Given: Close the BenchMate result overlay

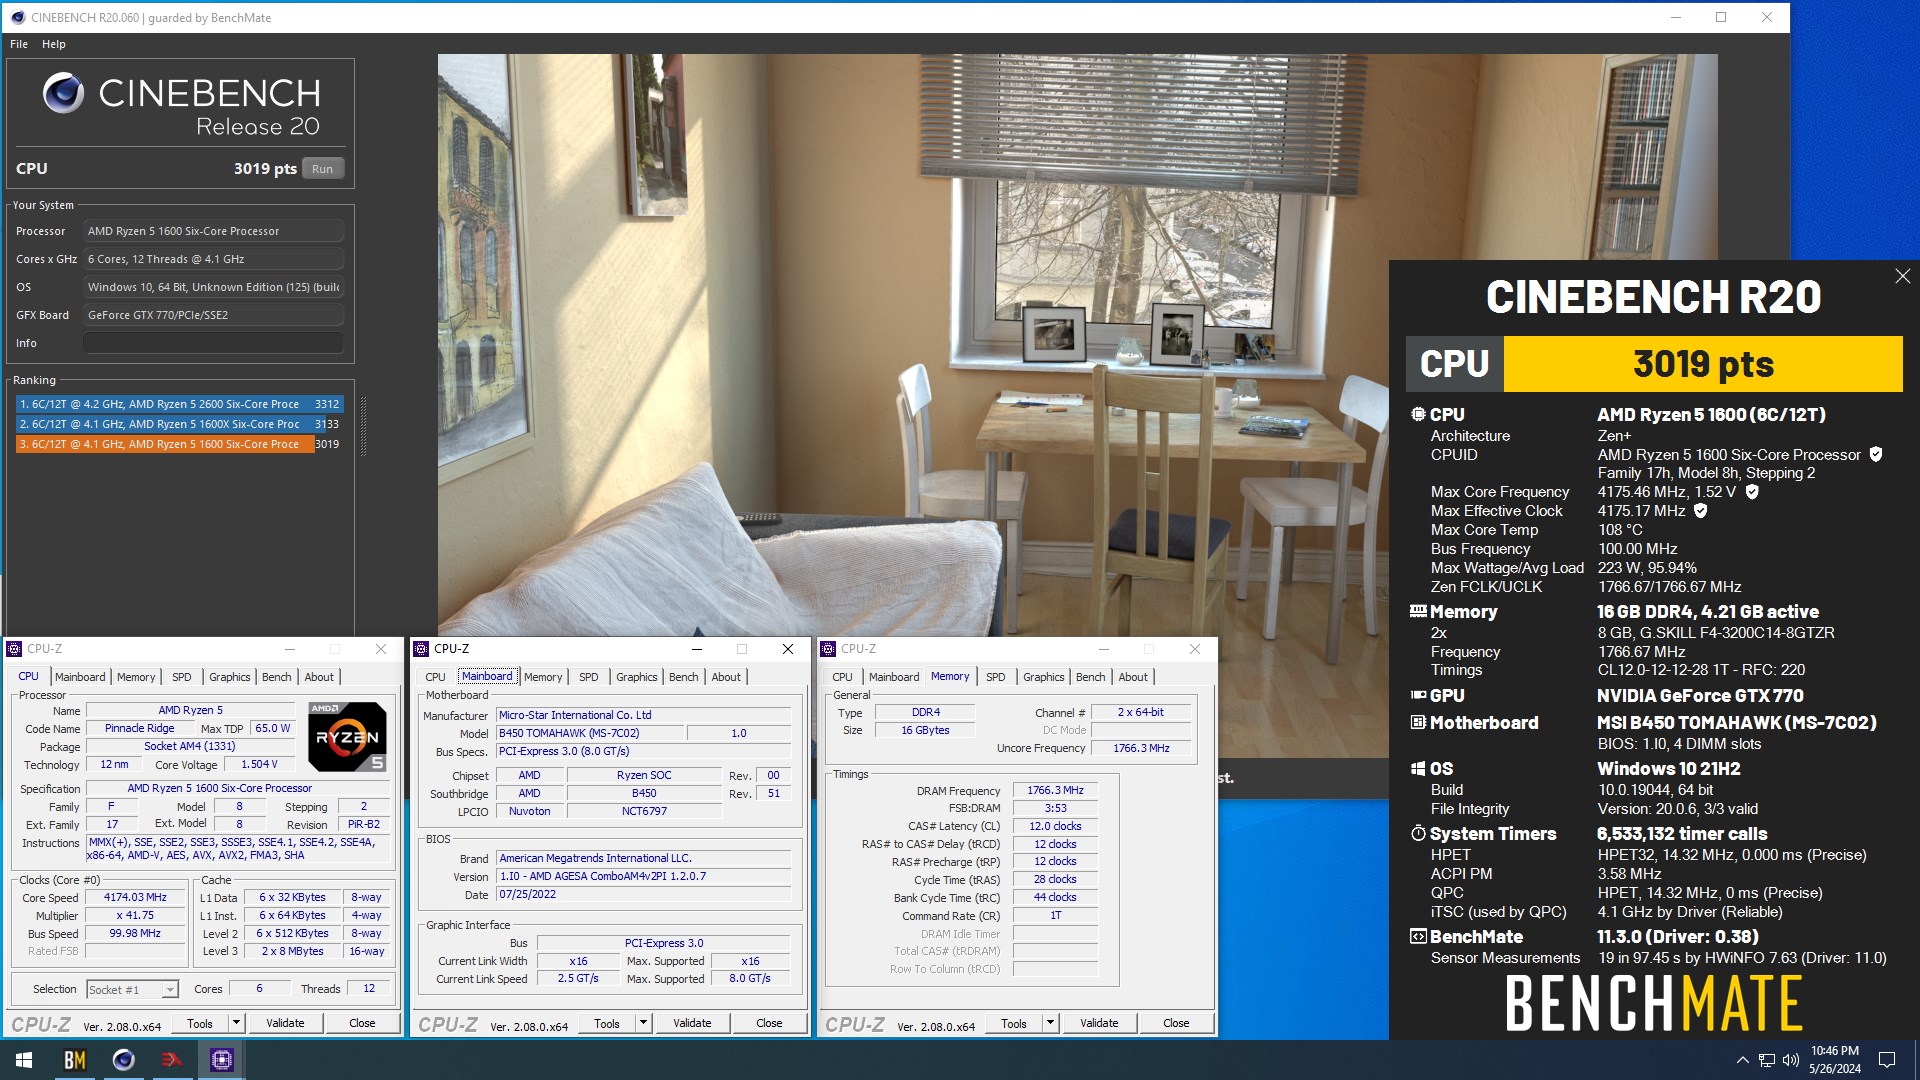Looking at the screenshot, I should pos(1902,276).
